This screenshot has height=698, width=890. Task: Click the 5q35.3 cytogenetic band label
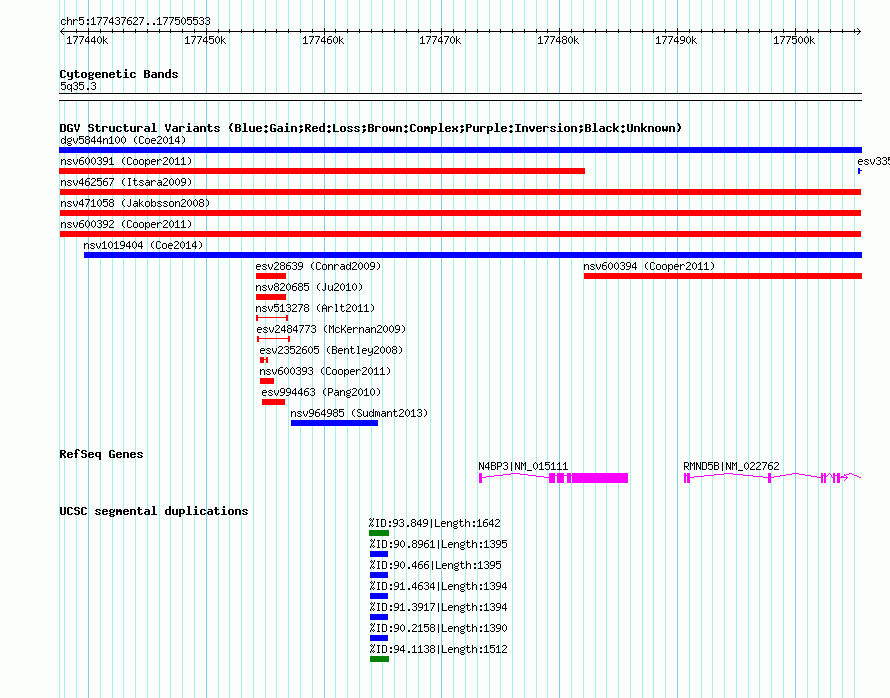click(x=78, y=87)
